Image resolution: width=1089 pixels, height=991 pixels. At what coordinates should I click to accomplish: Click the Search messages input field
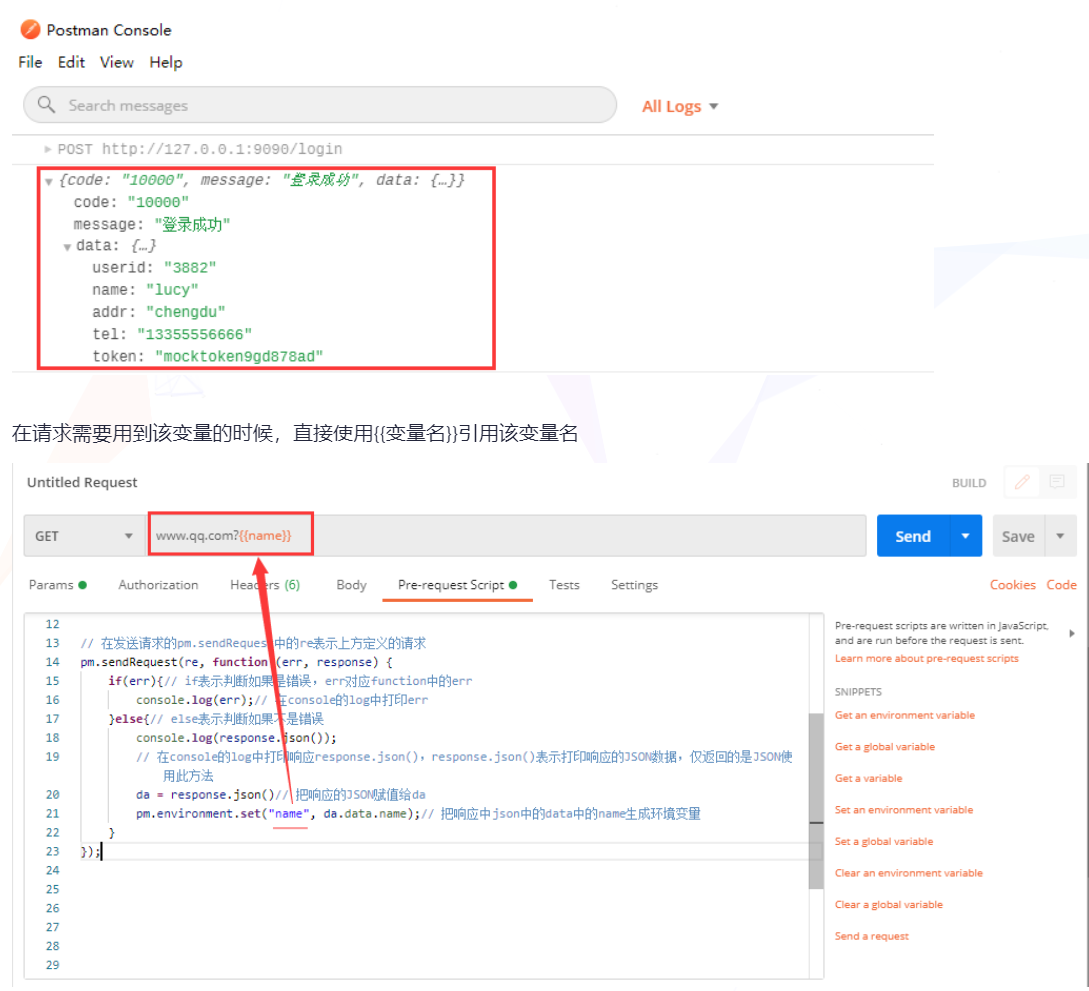tap(330, 105)
